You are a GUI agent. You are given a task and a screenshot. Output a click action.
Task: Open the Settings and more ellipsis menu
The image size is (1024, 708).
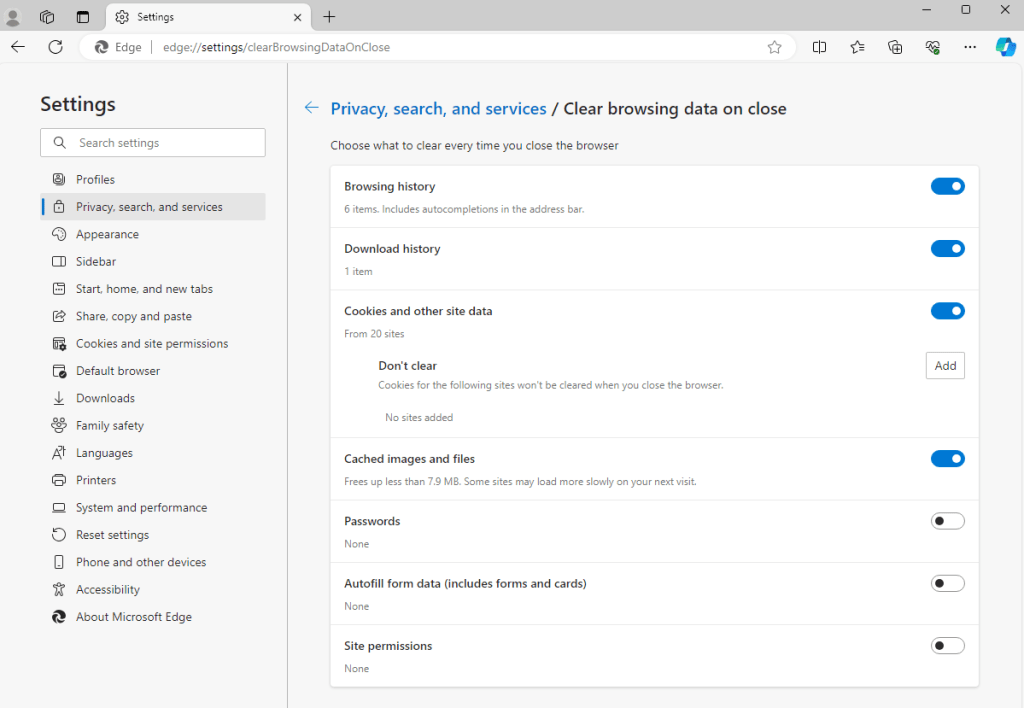970,47
